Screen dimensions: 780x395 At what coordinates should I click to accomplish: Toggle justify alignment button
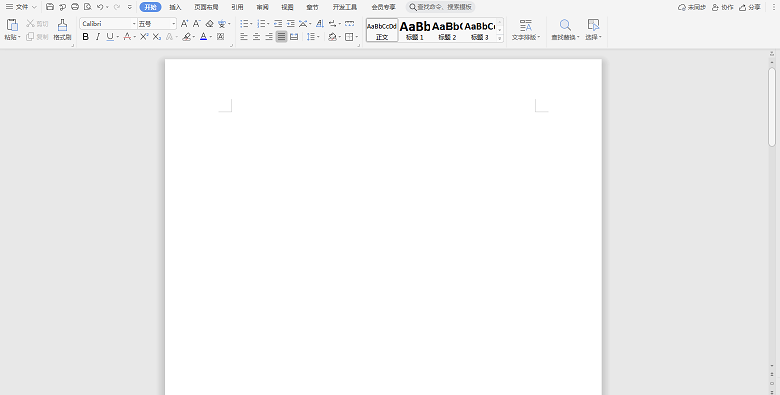click(282, 36)
